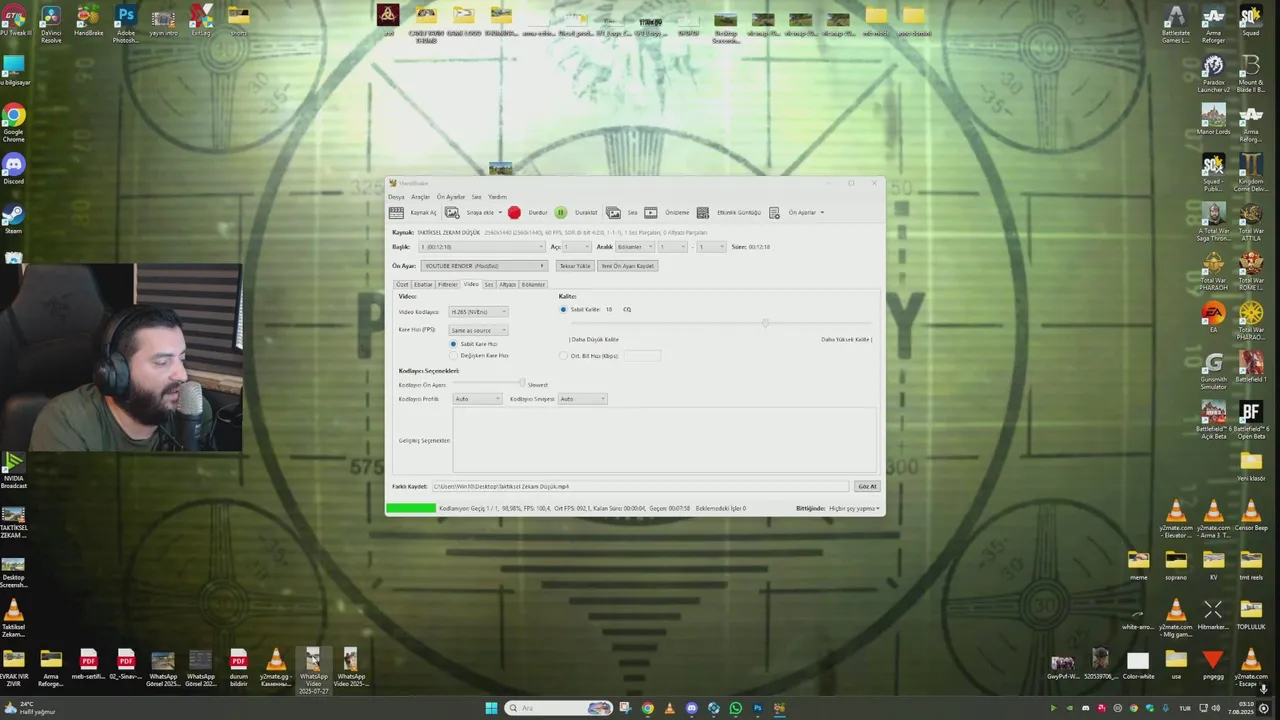Open VLC from the taskbar
The width and height of the screenshot is (1280, 720).
(x=669, y=708)
